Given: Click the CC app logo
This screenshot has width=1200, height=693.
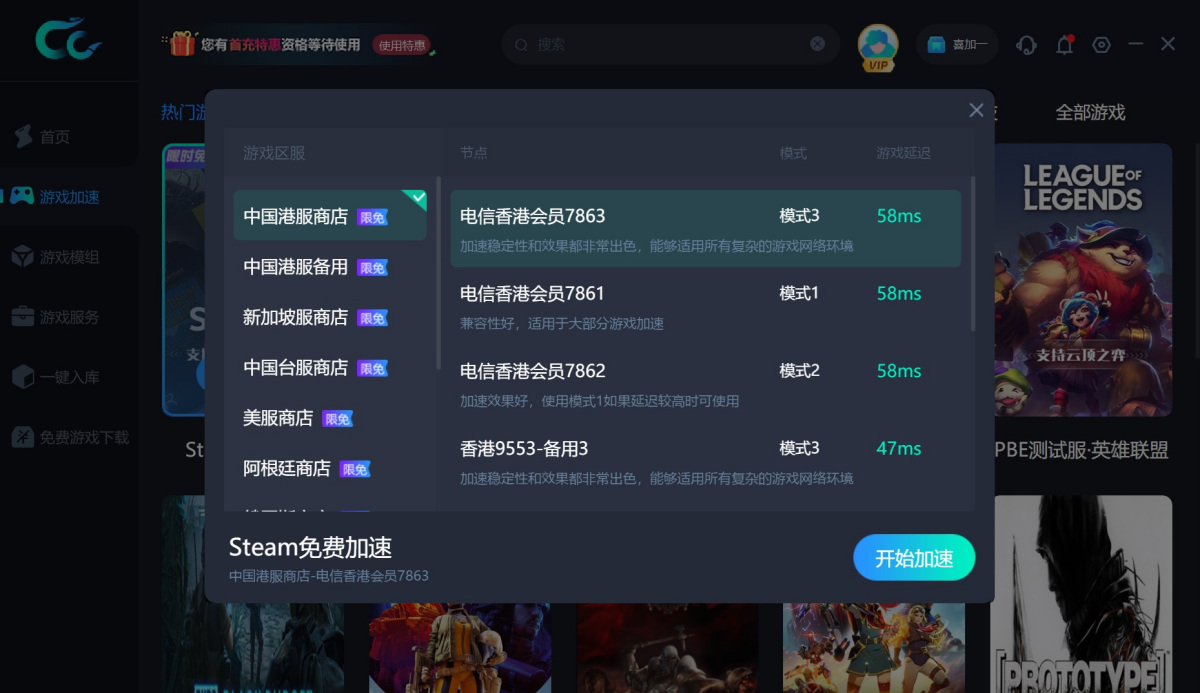Looking at the screenshot, I should (68, 40).
